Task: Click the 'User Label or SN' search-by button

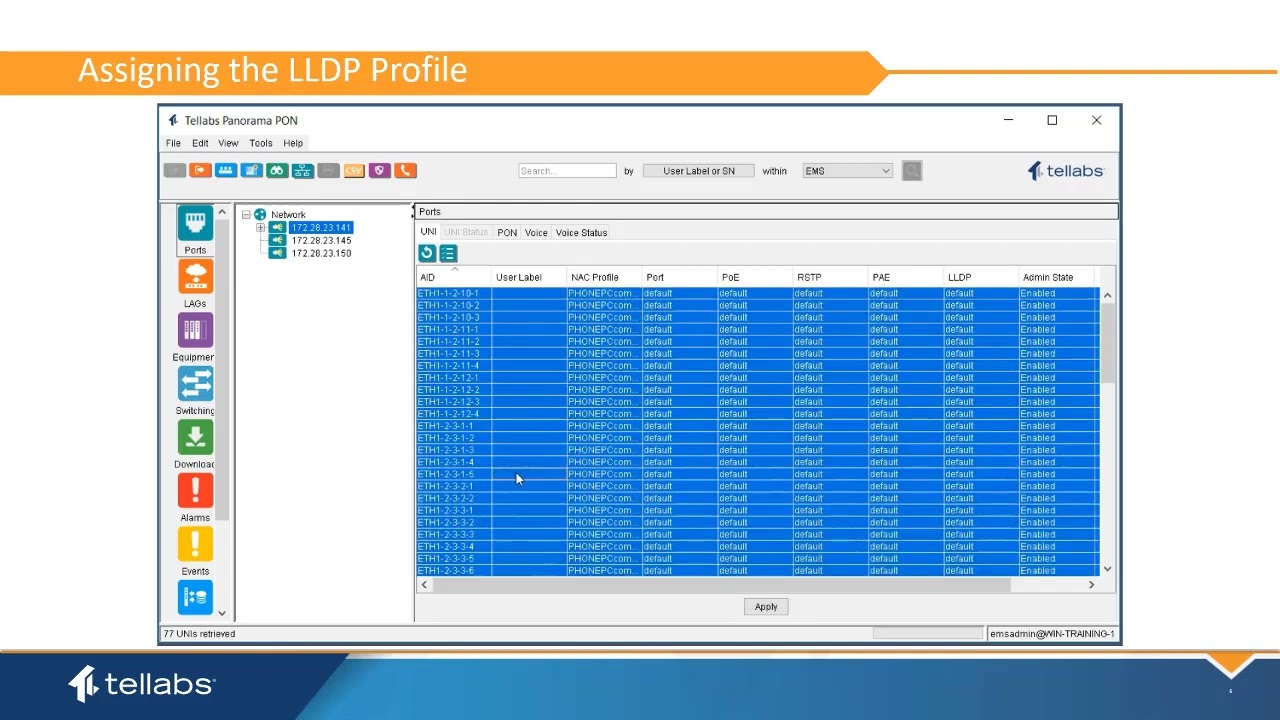Action: point(698,171)
